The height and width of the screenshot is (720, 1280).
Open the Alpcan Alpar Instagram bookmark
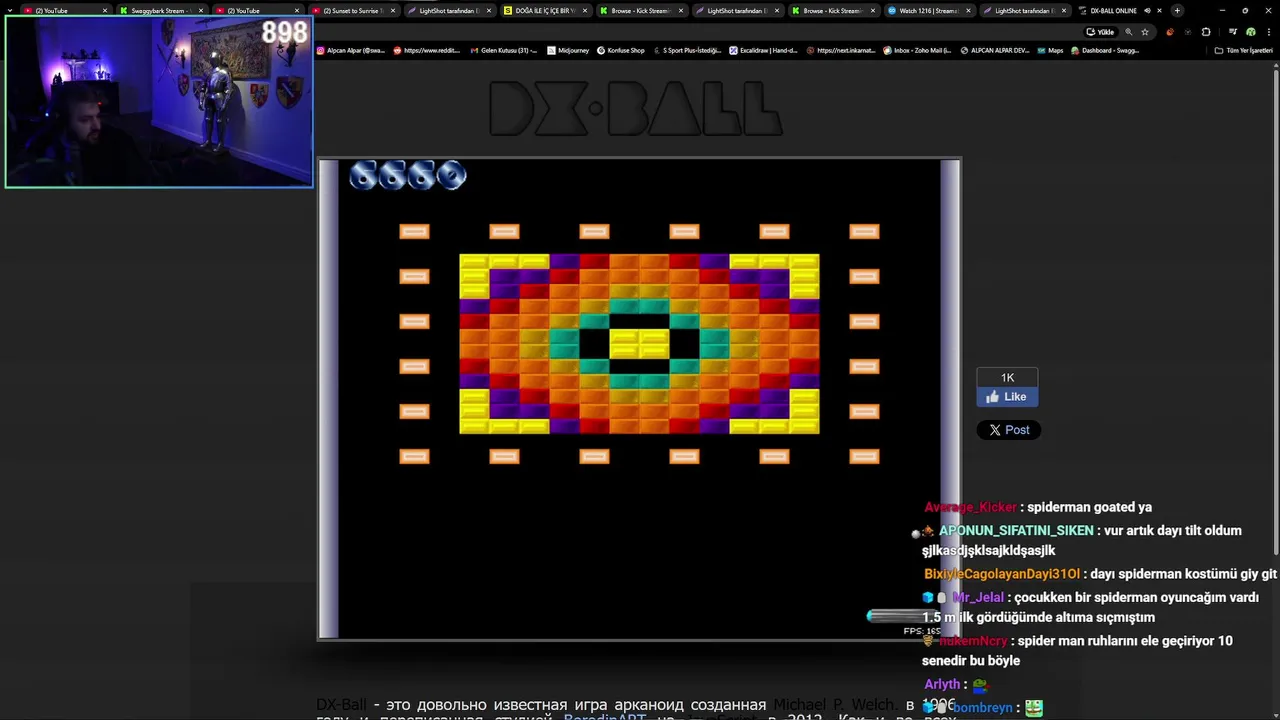pyautogui.click(x=351, y=50)
